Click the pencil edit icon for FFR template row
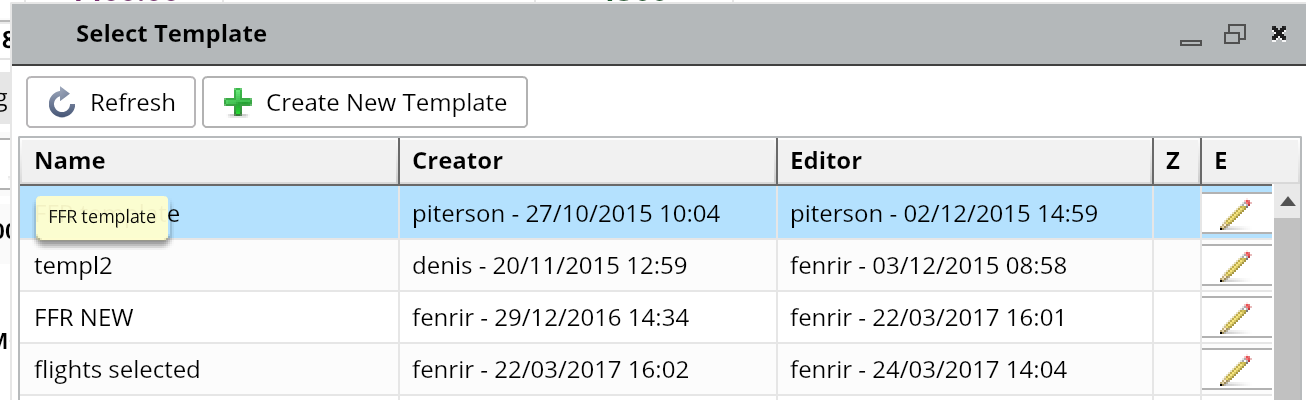This screenshot has height=400, width=1306. pyautogui.click(x=1236, y=213)
